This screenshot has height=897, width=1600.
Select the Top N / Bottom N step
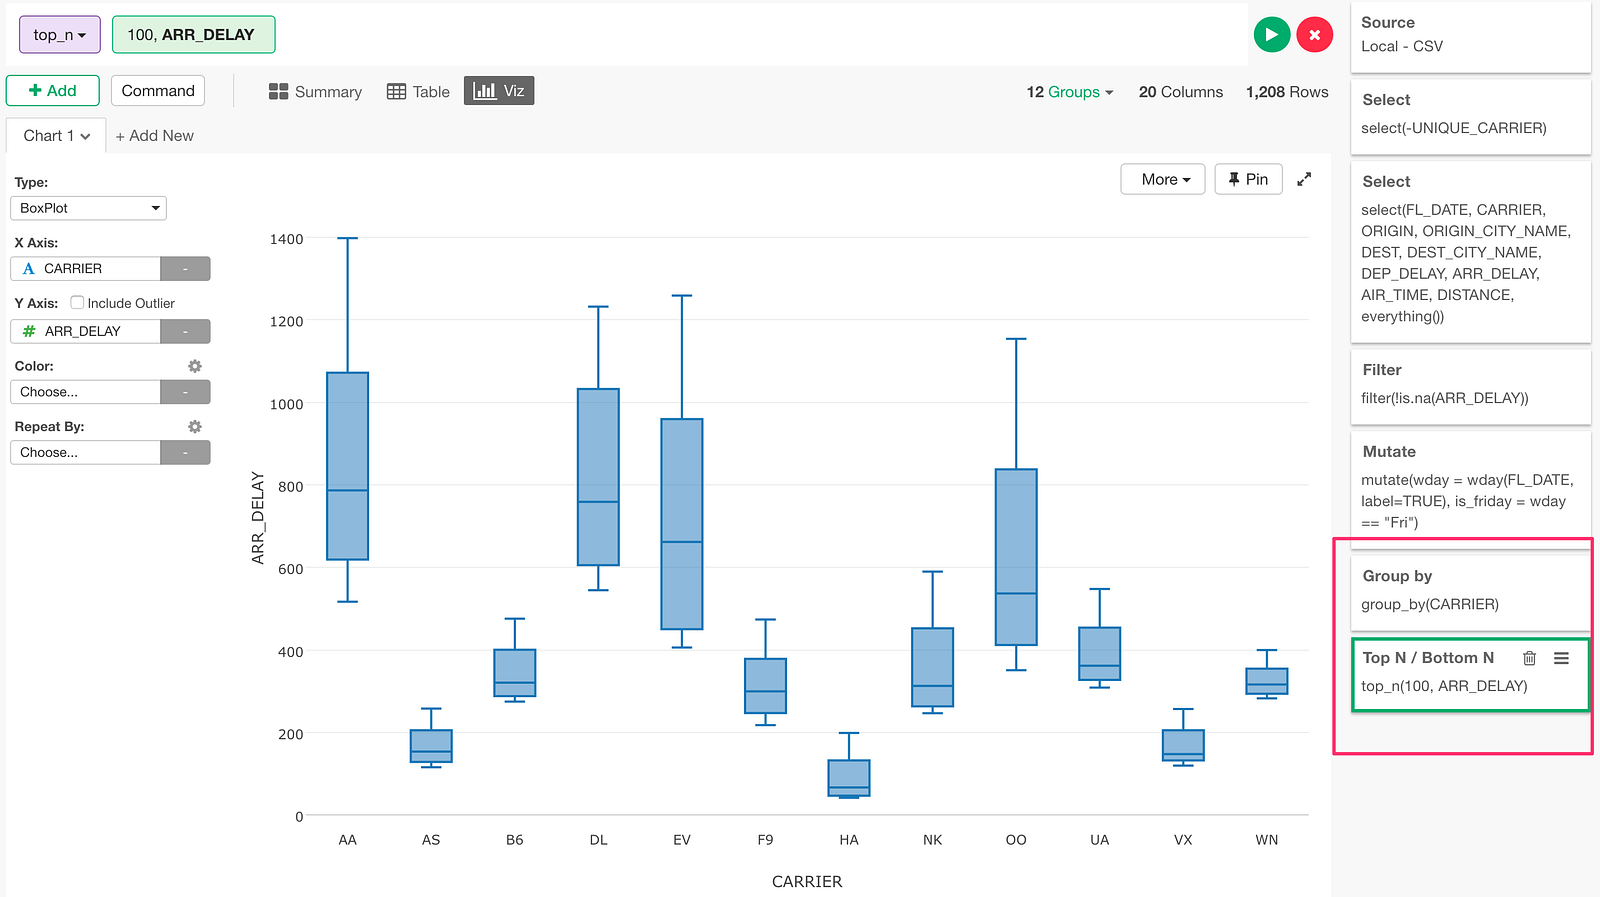coord(1470,674)
